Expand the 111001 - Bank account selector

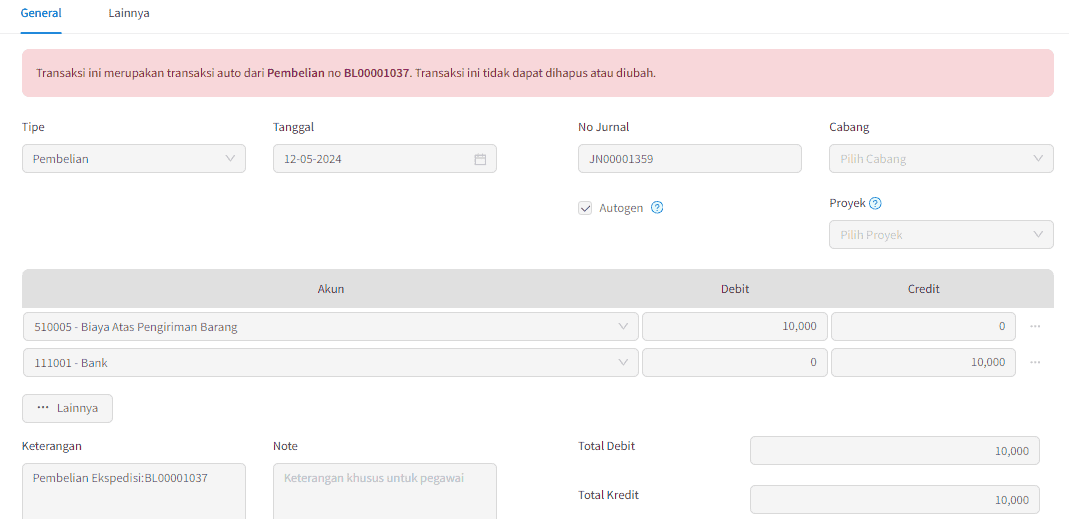click(x=331, y=363)
